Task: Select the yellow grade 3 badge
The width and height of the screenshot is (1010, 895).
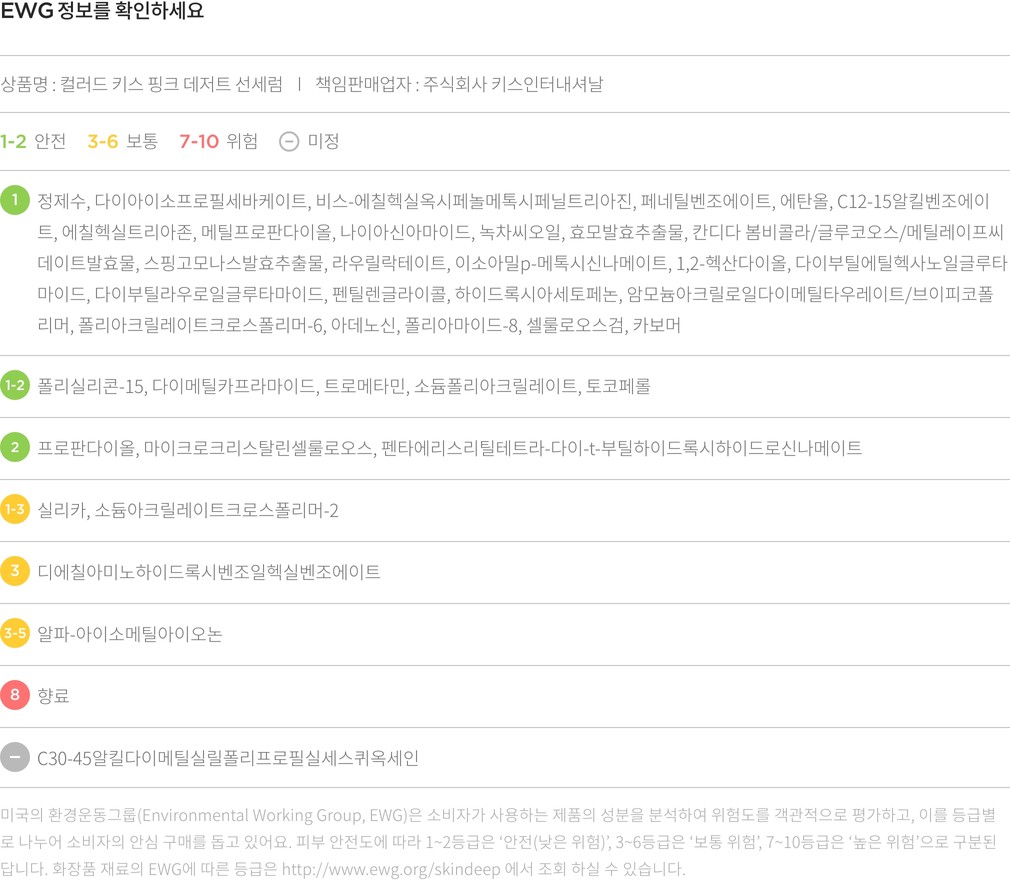Action: [15, 571]
